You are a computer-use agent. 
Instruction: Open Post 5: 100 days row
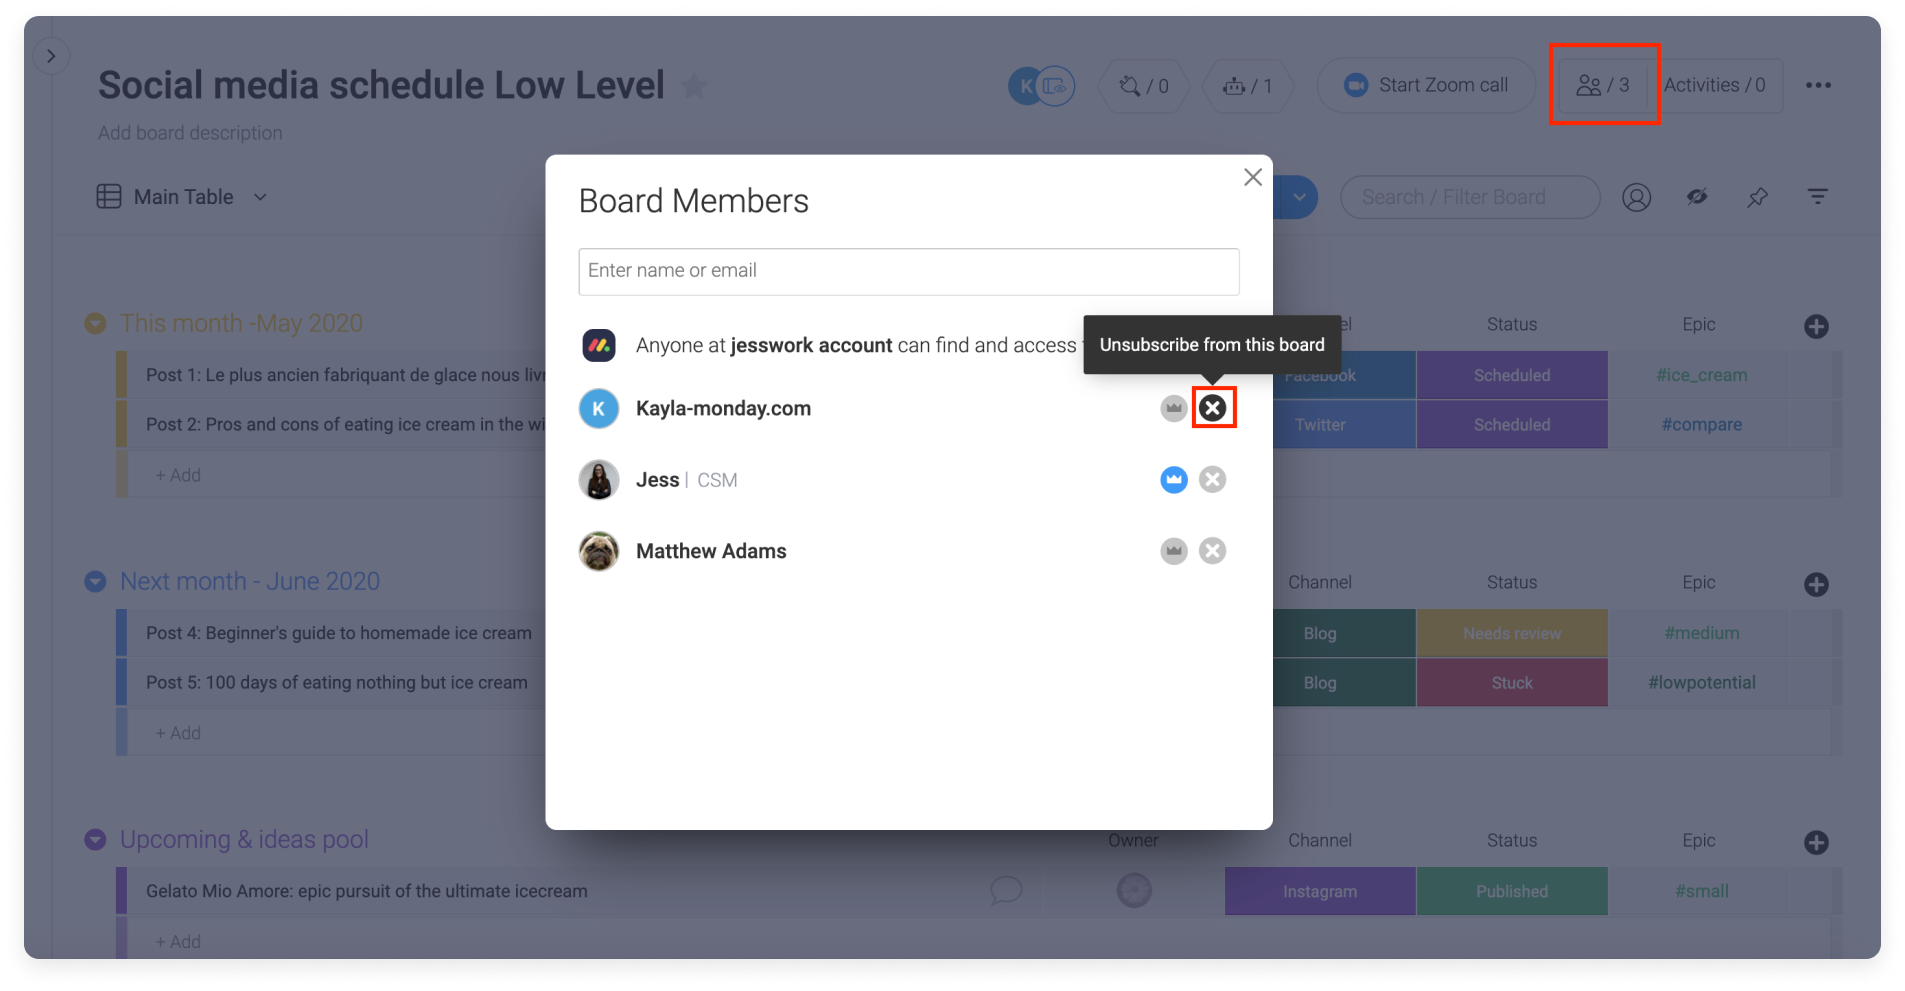(x=337, y=682)
